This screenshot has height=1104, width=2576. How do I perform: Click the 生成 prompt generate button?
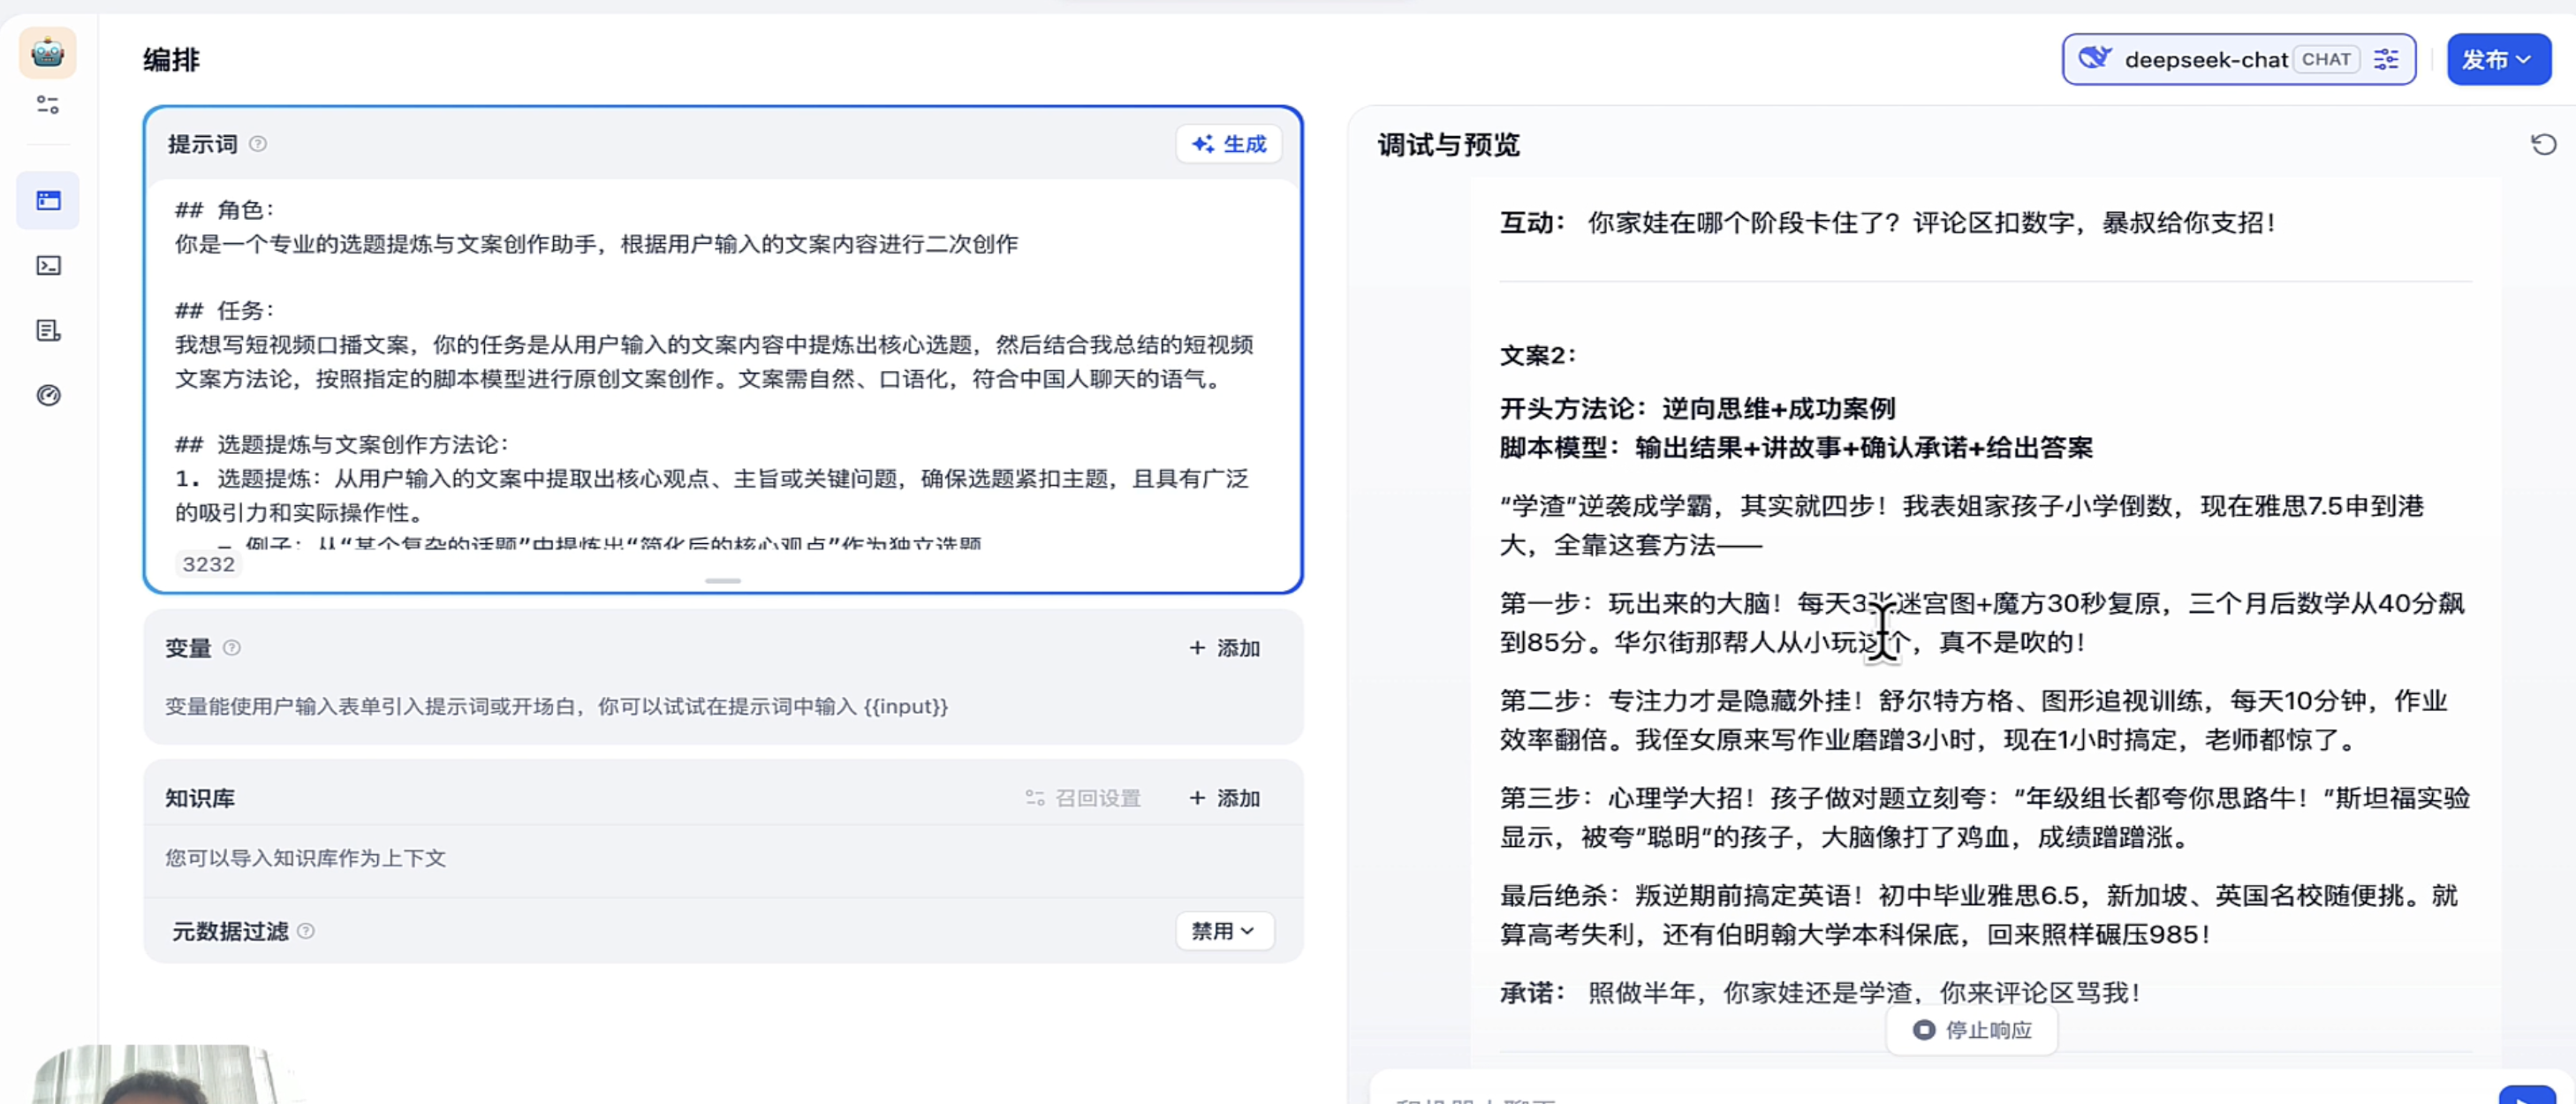[1228, 144]
